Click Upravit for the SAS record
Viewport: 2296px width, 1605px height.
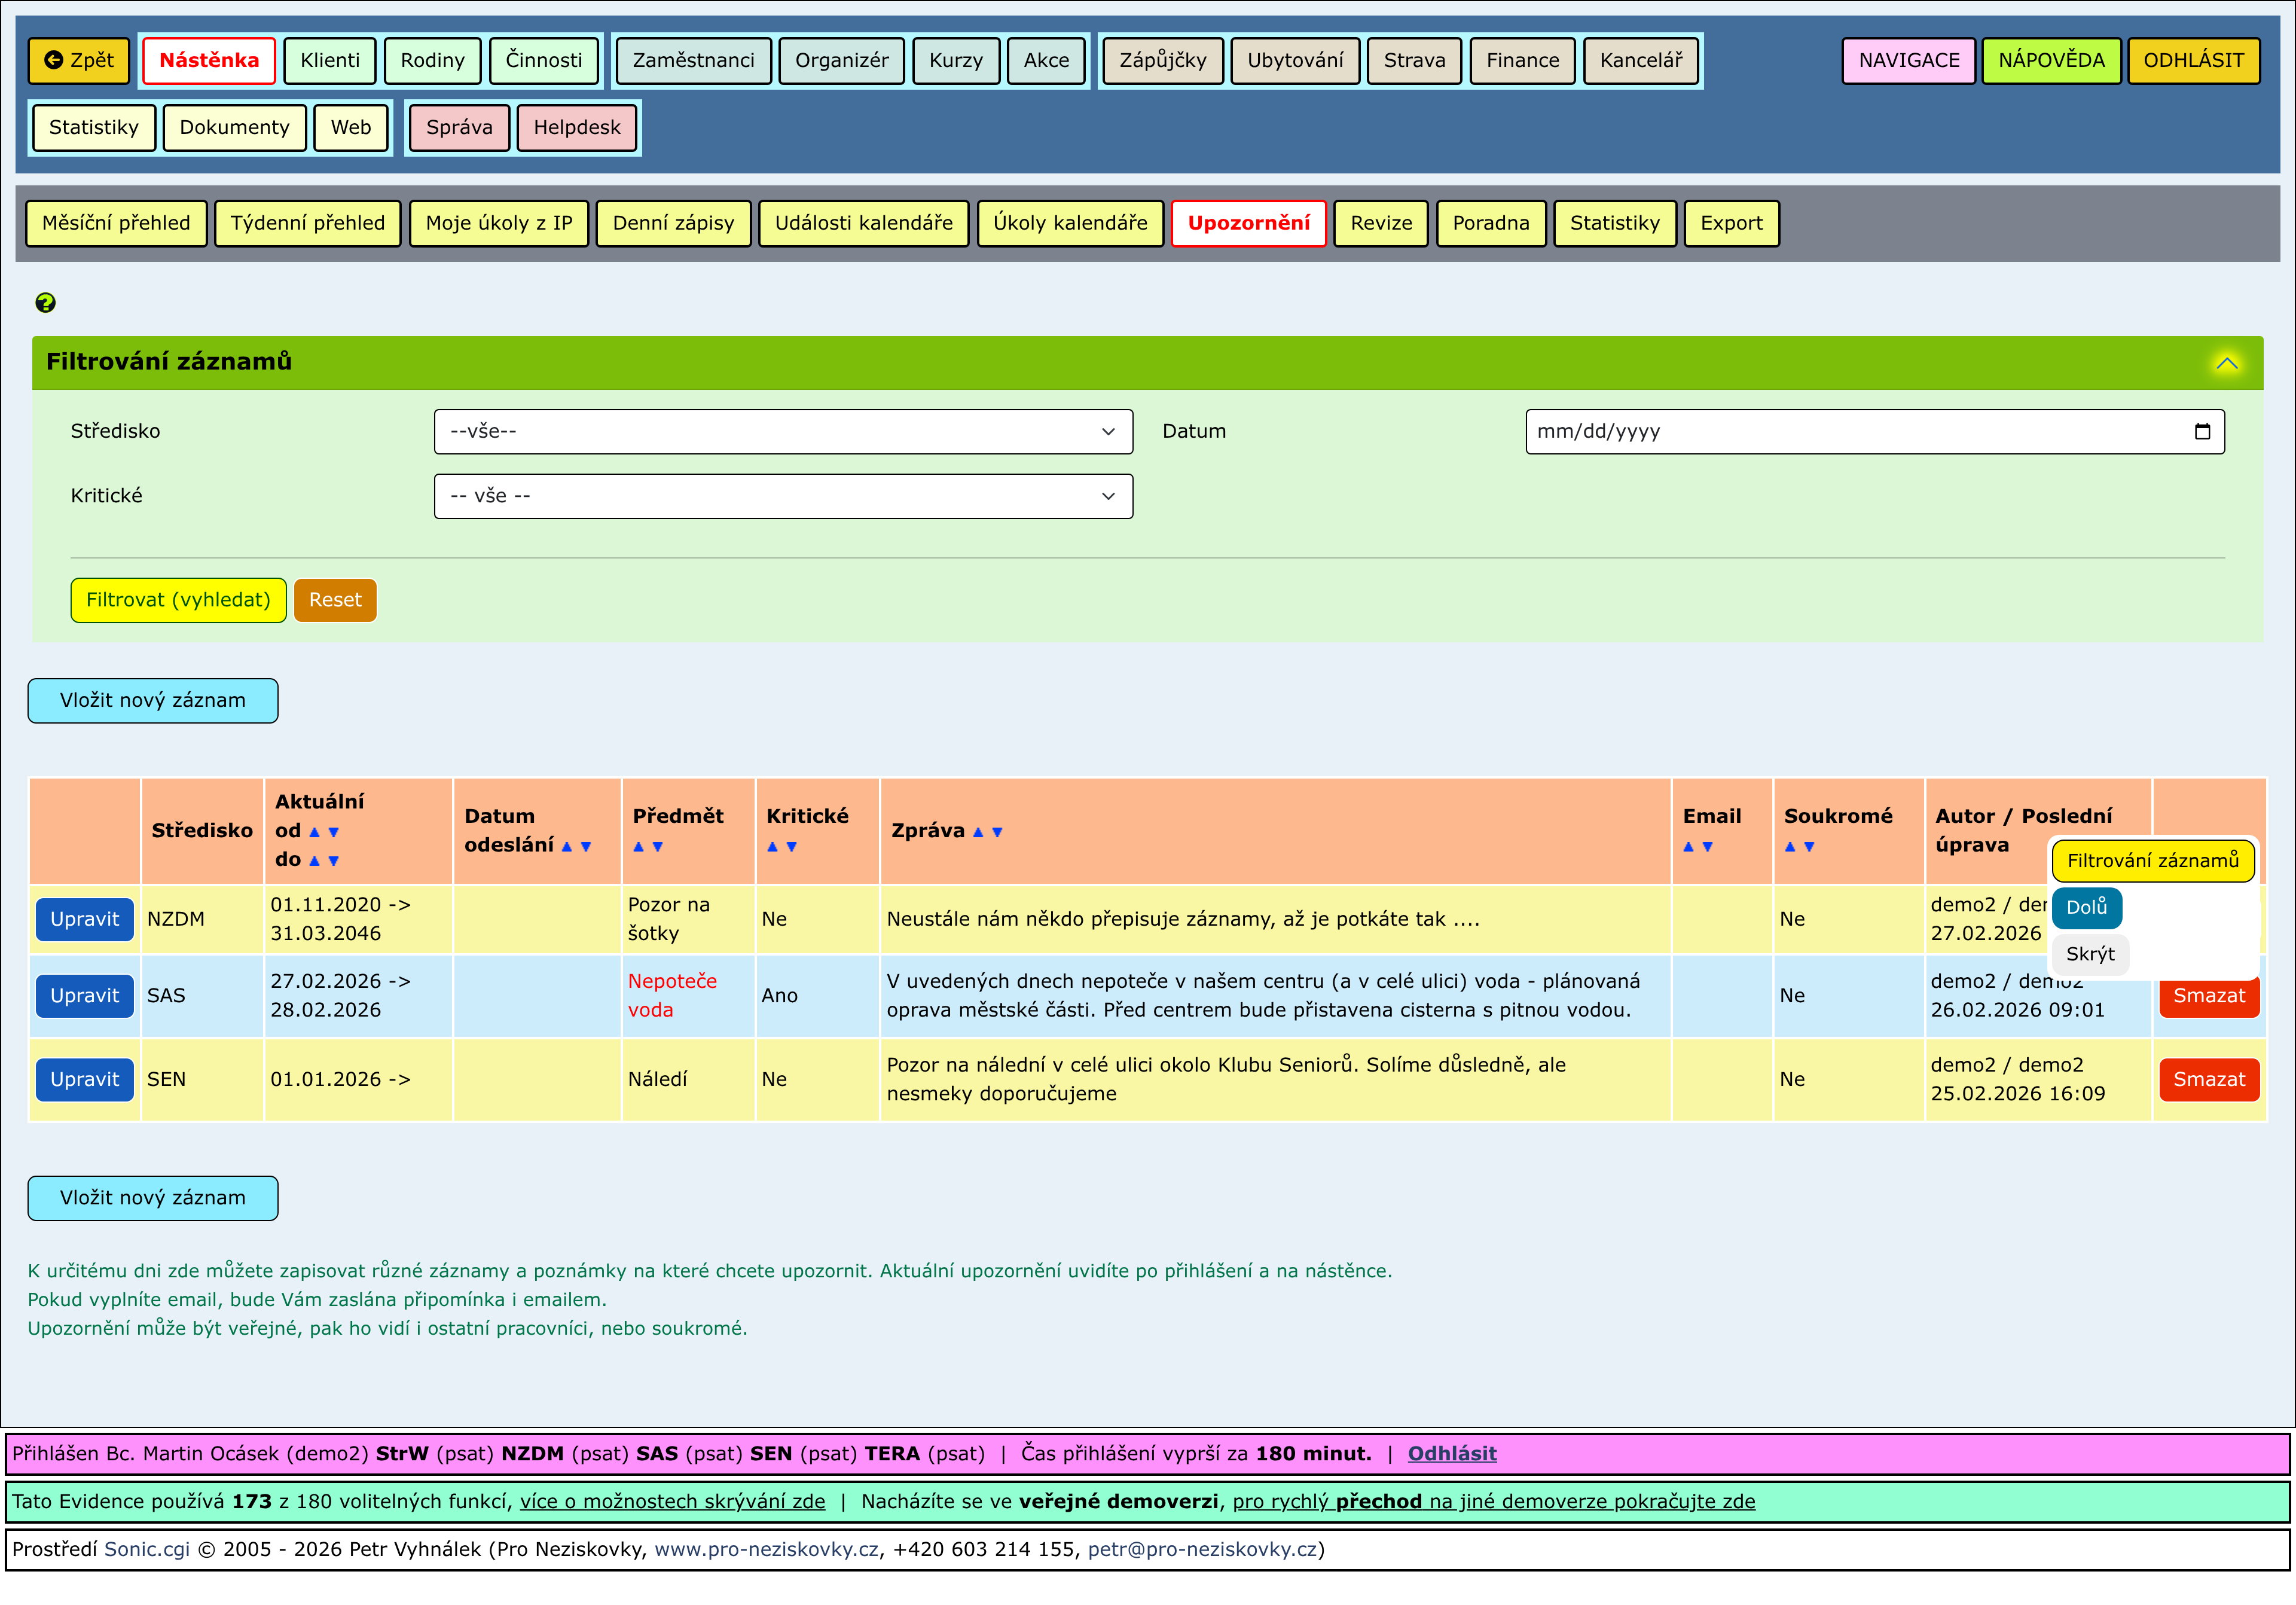(85, 996)
